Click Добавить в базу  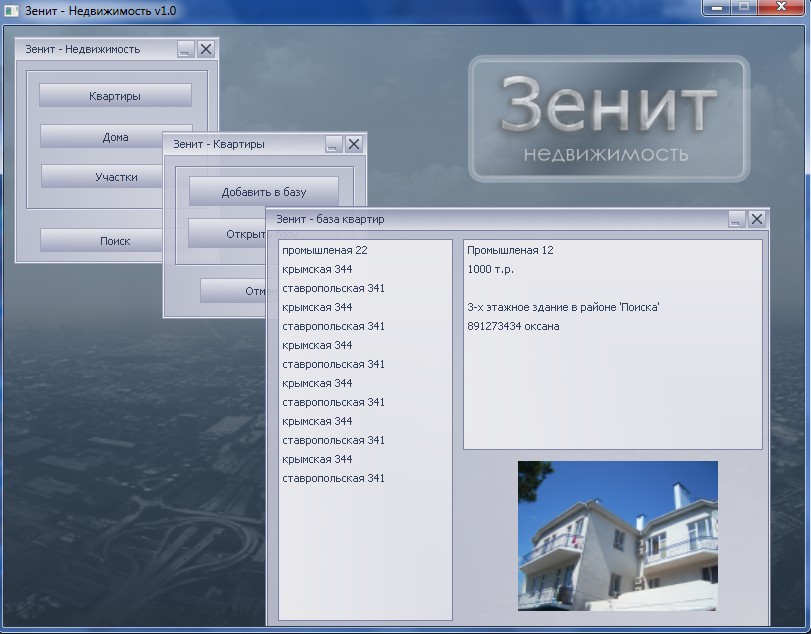pyautogui.click(x=264, y=192)
